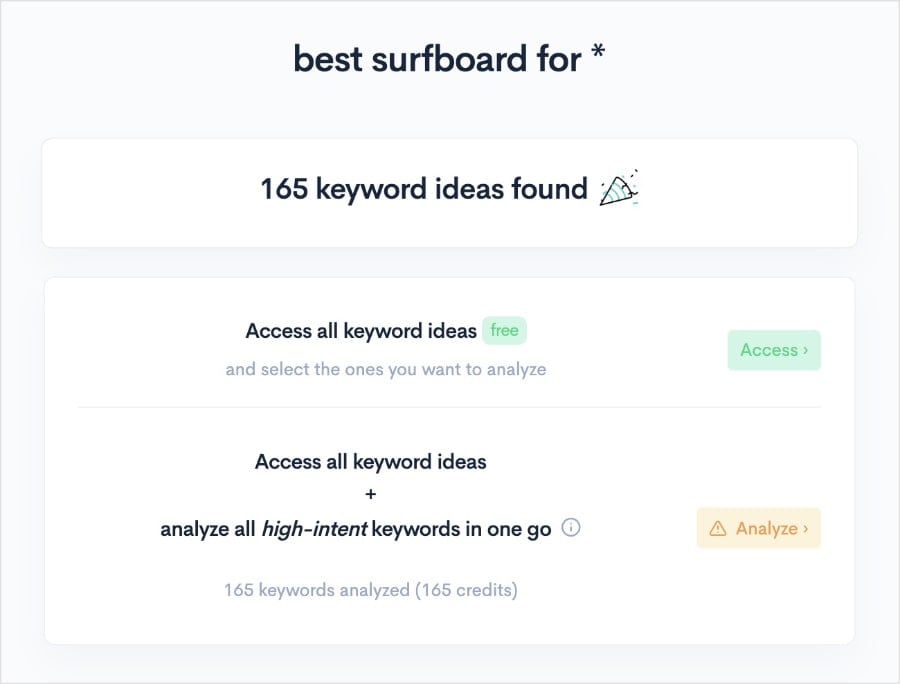This screenshot has height=684, width=900.
Task: Click '165 keywords analyzed (165 credits)' text
Action: pyautogui.click(x=371, y=590)
